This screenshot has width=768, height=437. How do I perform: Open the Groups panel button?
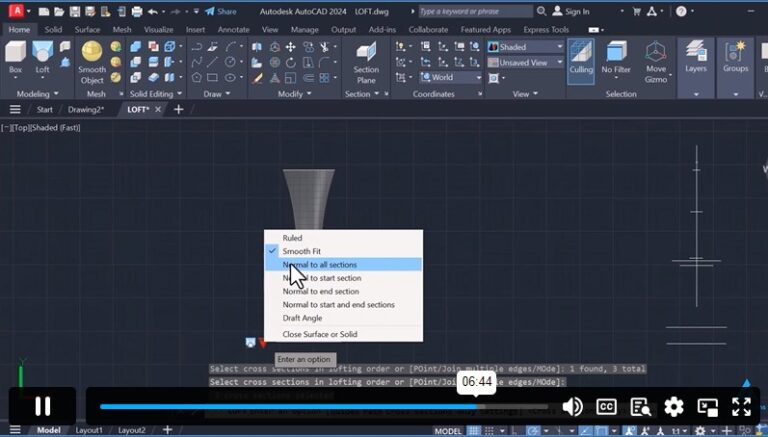[x=735, y=57]
